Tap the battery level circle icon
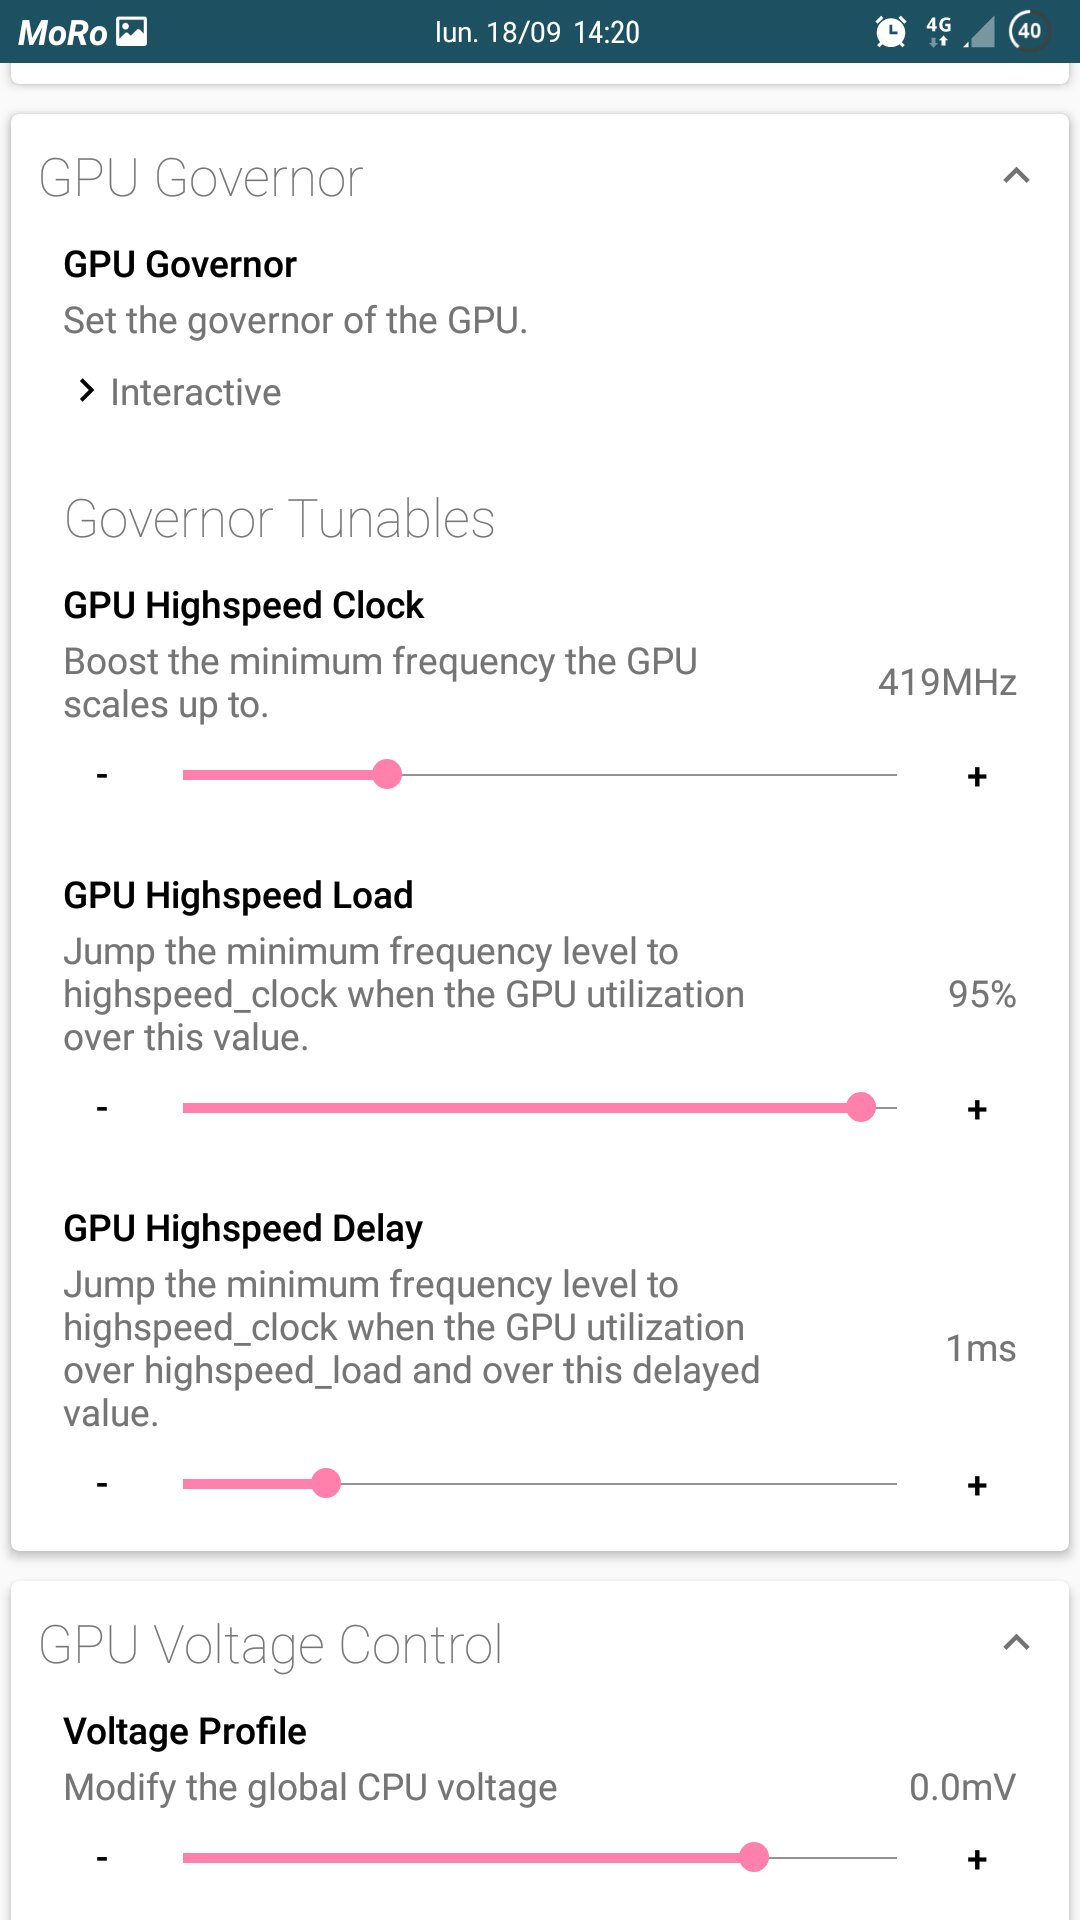1080x1920 pixels. (1030, 31)
